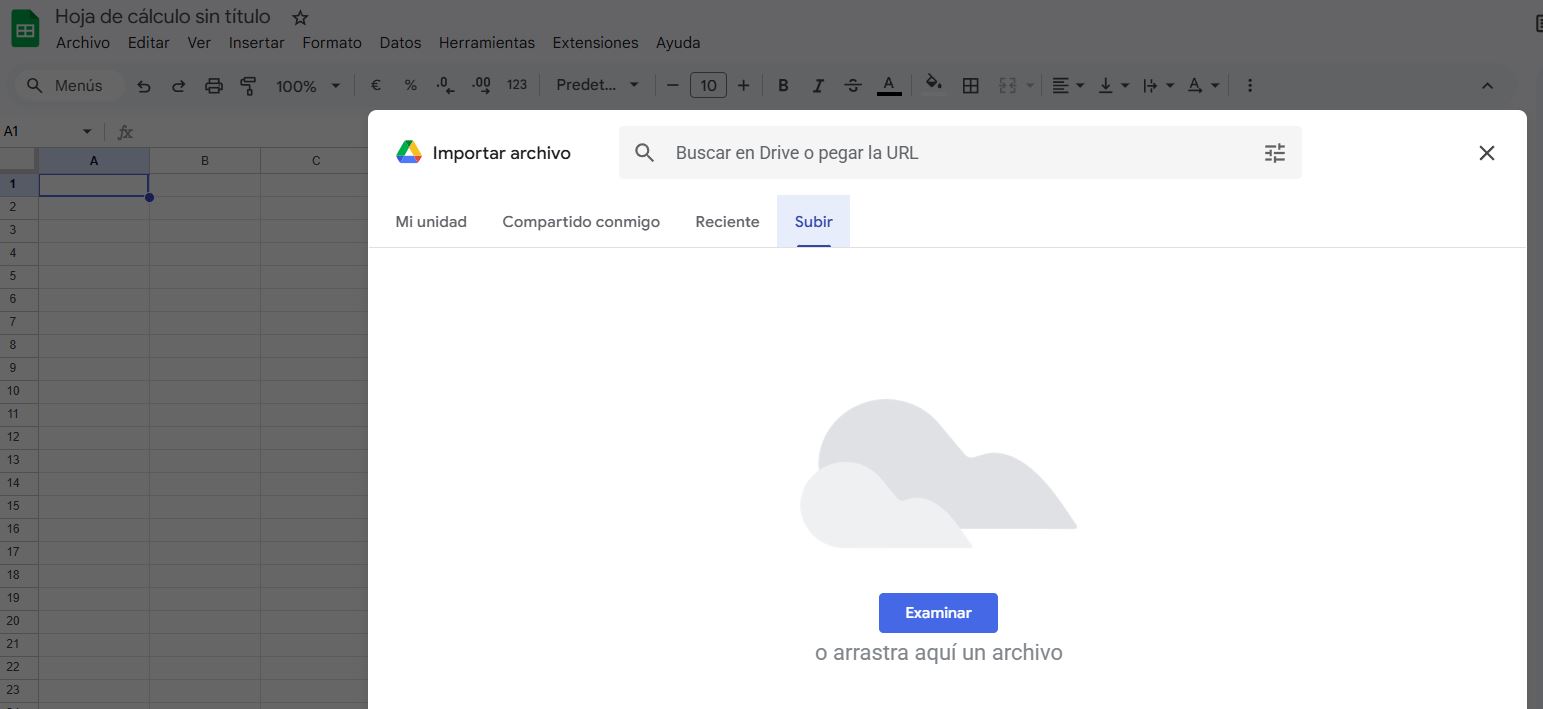Decrease decimal places button
This screenshot has height=709, width=1543.
click(x=446, y=86)
